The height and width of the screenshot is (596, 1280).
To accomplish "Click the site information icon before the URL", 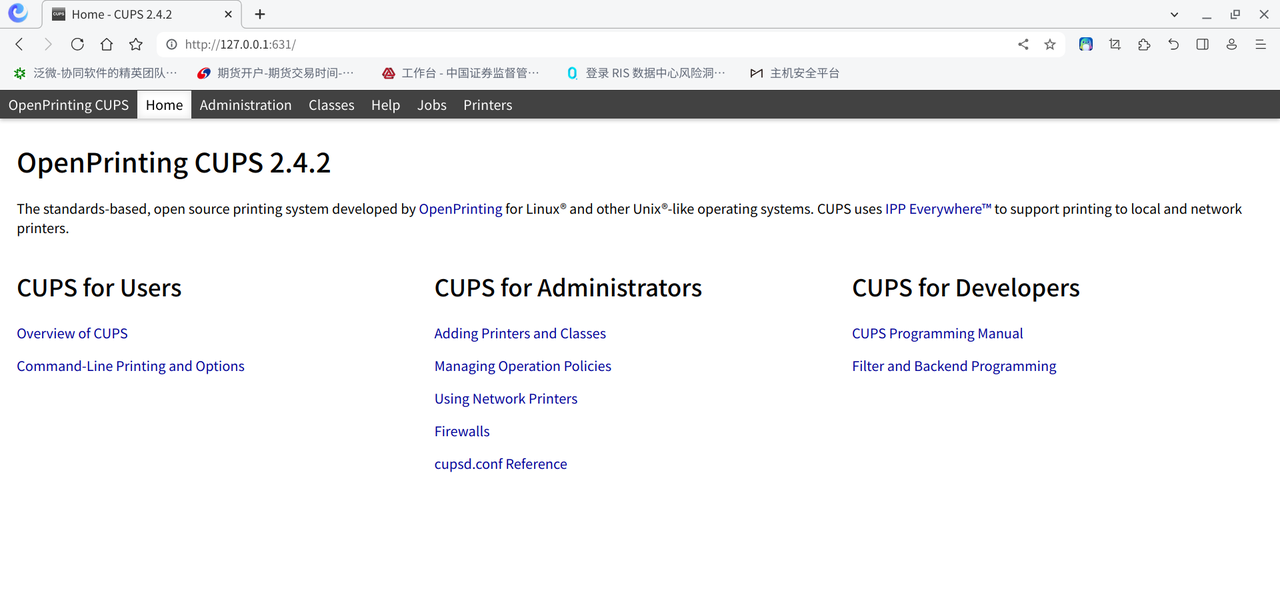I will pyautogui.click(x=171, y=44).
